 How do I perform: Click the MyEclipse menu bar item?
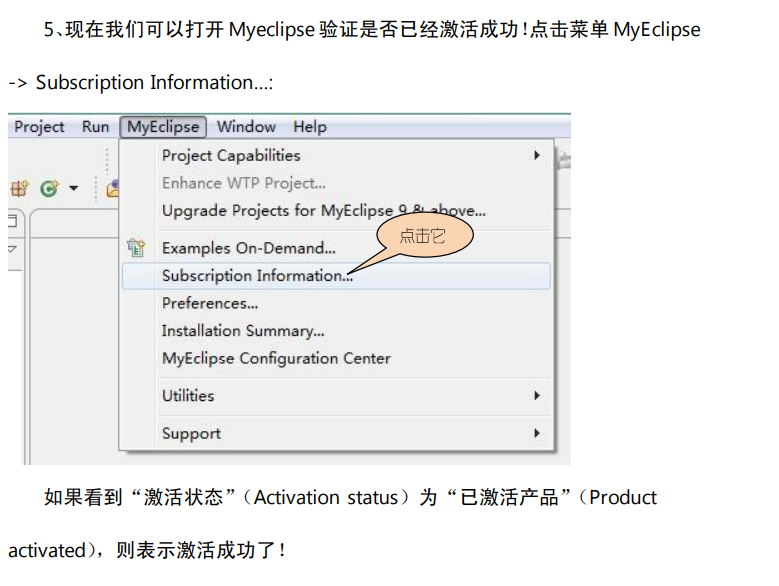point(163,127)
